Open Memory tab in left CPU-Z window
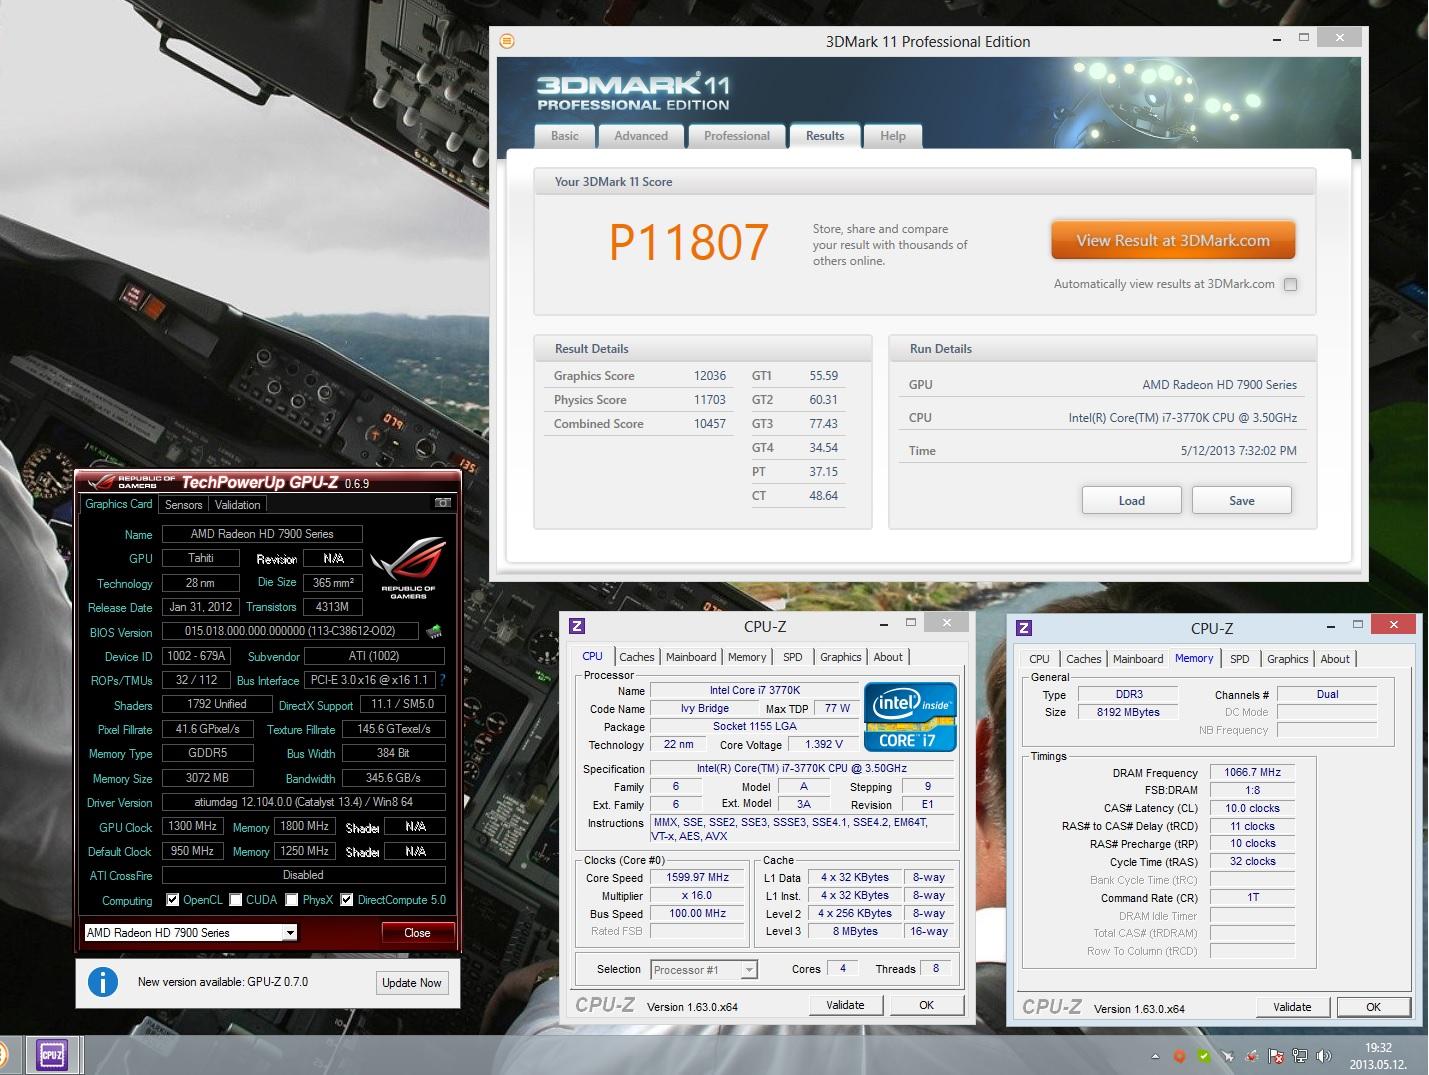 [x=747, y=657]
